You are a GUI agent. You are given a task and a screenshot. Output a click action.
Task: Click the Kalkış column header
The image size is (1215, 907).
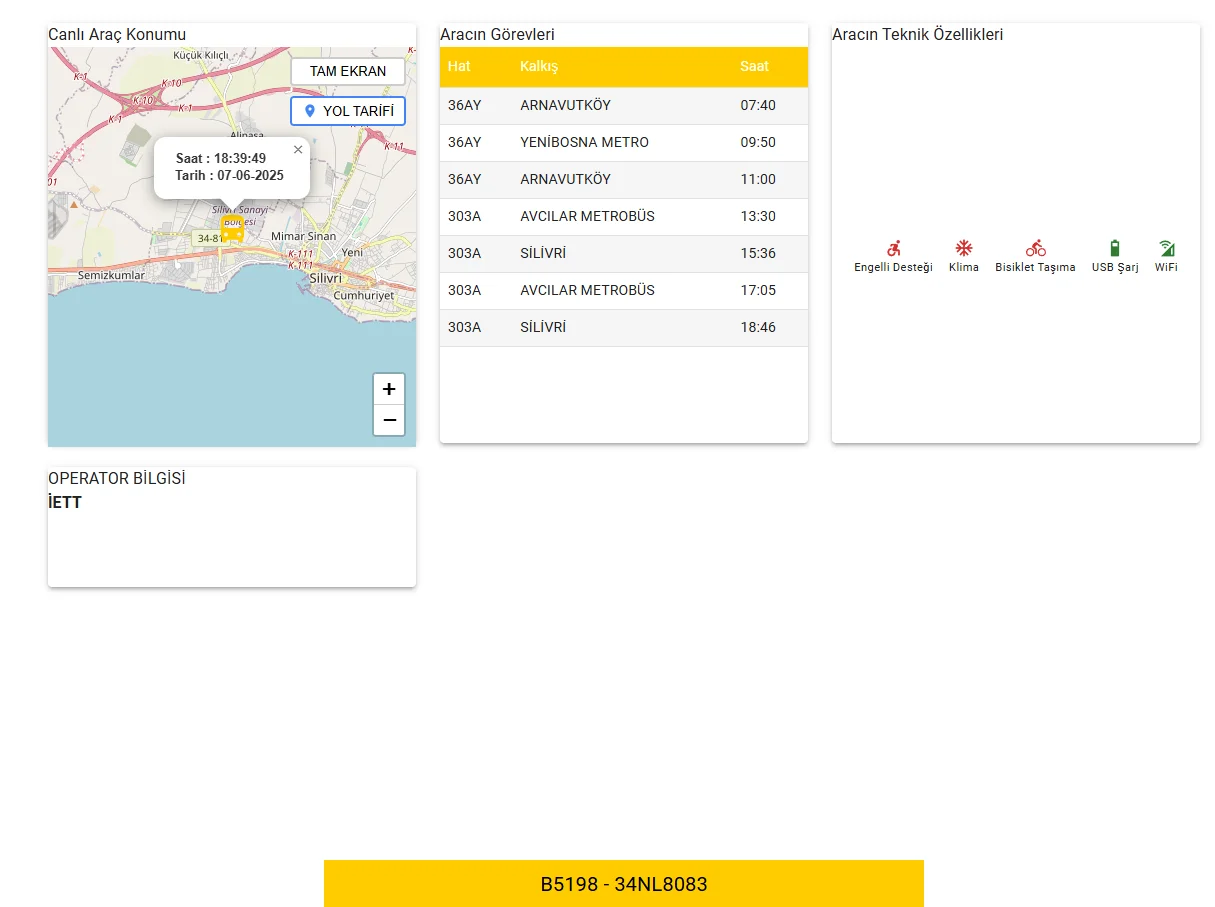pyautogui.click(x=539, y=66)
